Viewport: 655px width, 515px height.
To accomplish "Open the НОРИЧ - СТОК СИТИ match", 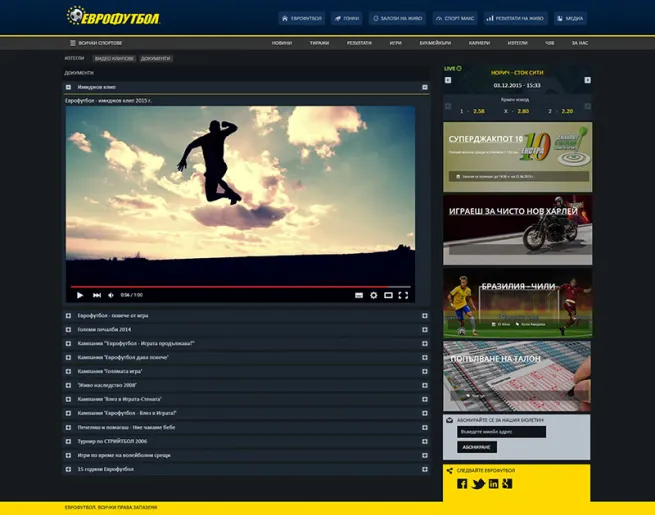I will point(517,73).
